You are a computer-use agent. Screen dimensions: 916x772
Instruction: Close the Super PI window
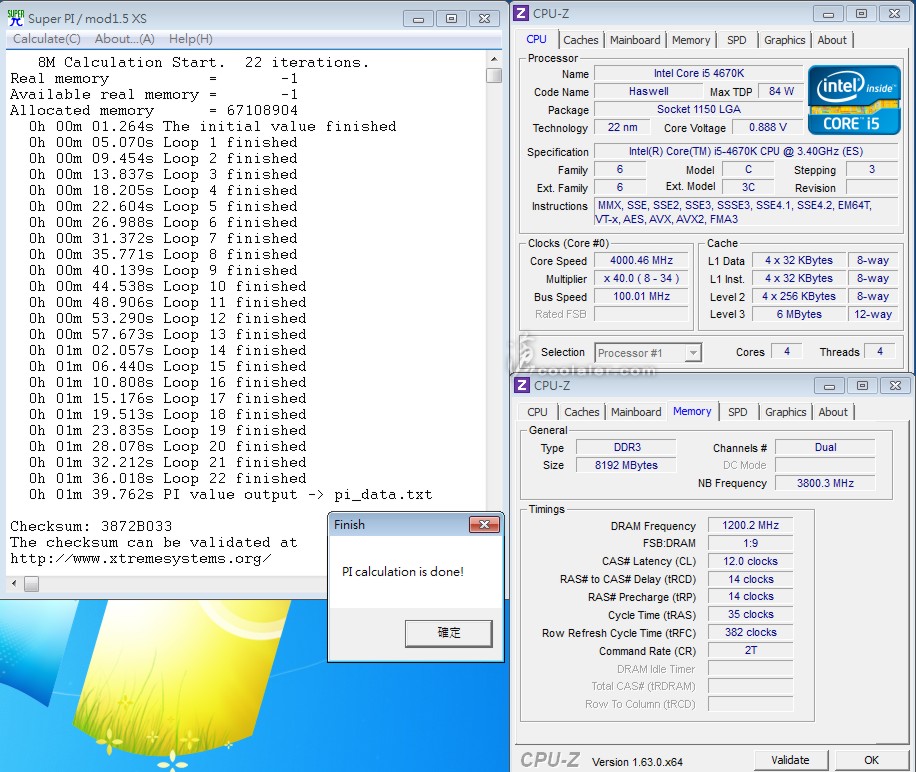tap(484, 19)
